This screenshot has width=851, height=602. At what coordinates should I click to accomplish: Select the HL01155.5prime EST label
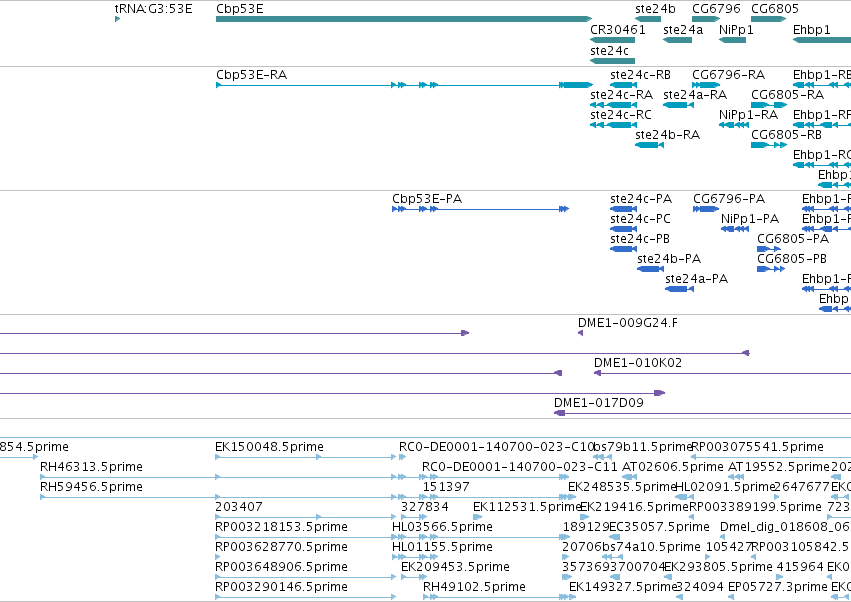click(x=442, y=547)
